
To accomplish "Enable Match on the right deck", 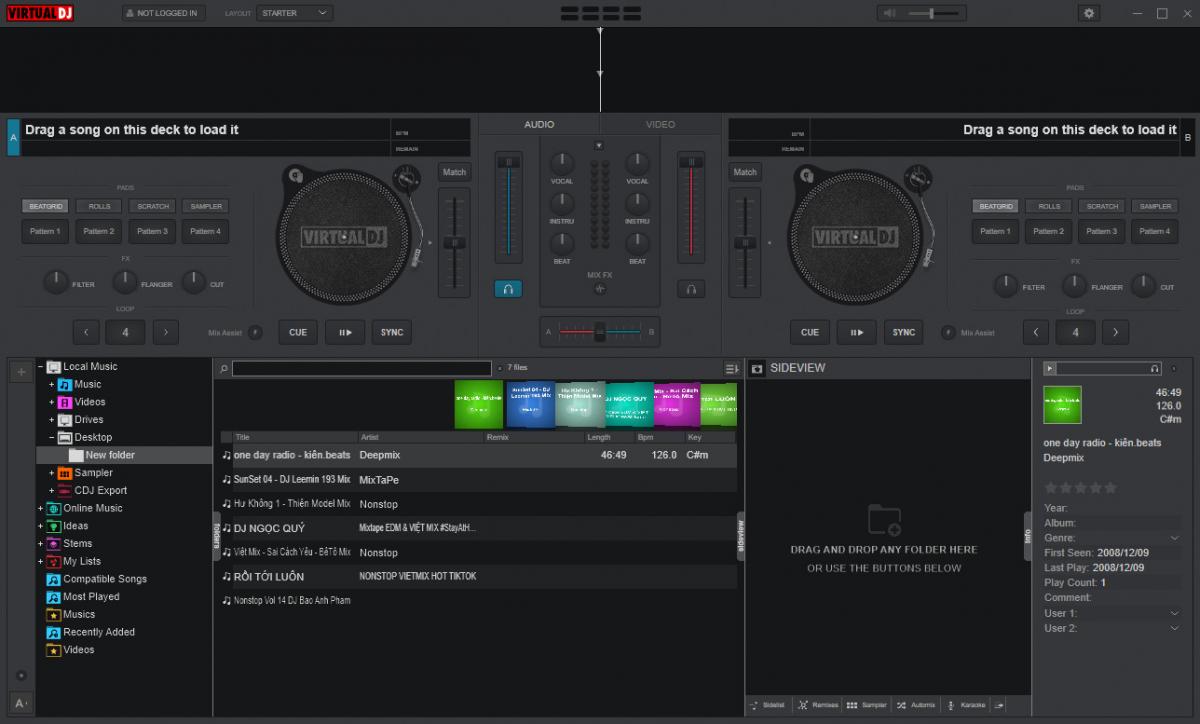I will pos(744,171).
